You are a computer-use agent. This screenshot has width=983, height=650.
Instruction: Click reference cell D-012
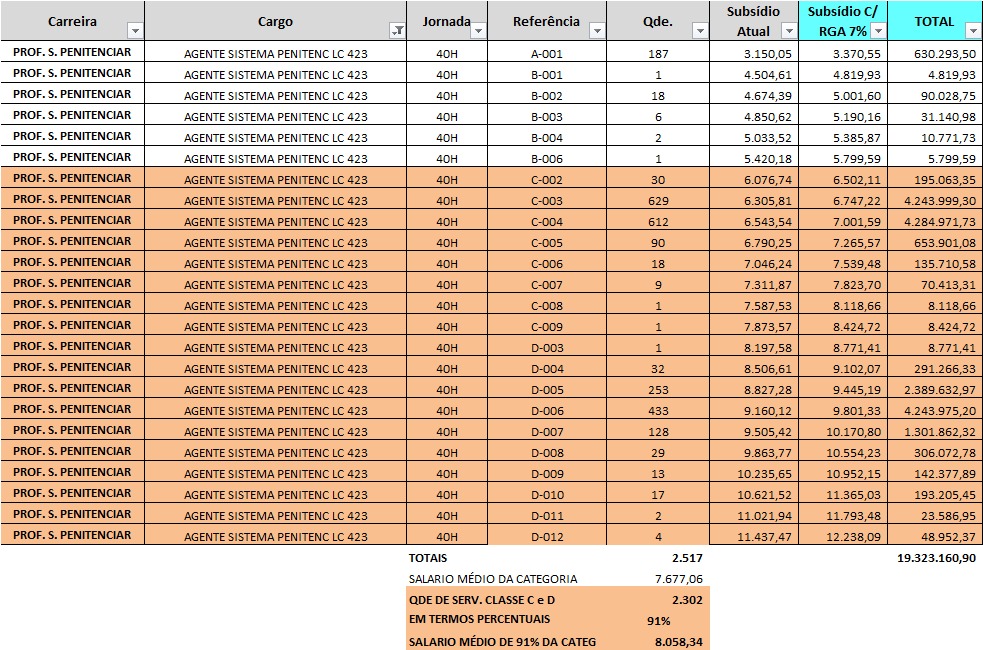pos(546,537)
